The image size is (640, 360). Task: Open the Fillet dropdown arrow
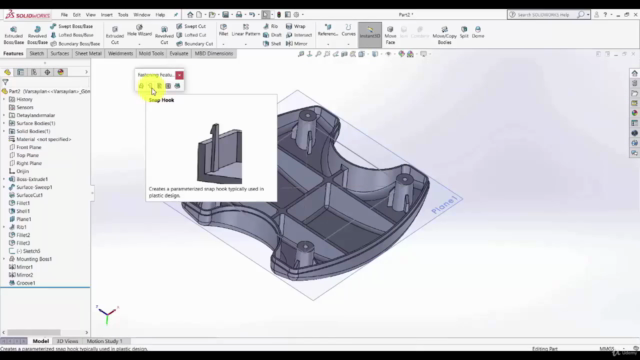click(223, 44)
